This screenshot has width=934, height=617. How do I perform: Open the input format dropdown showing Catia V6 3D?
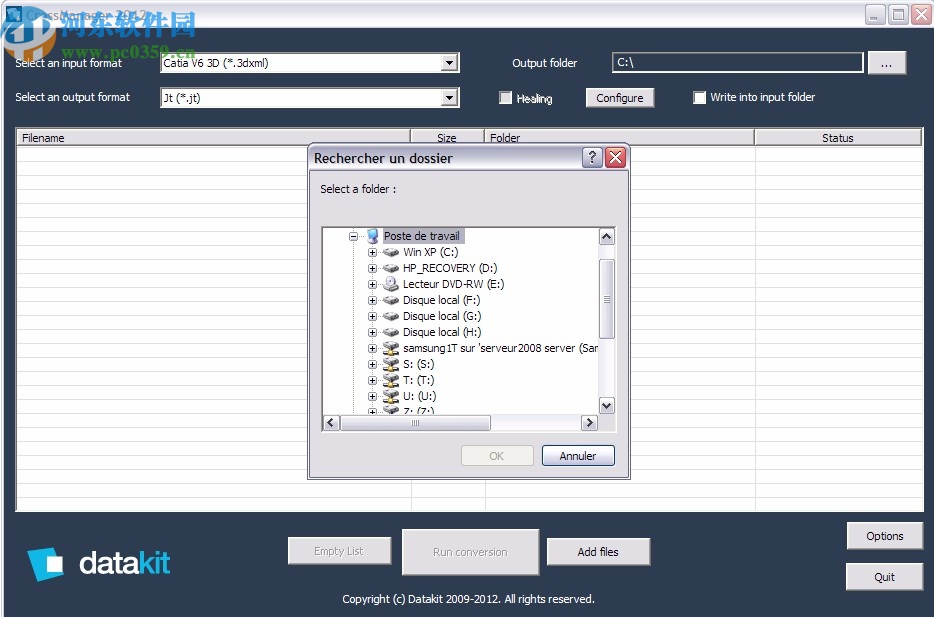point(450,62)
